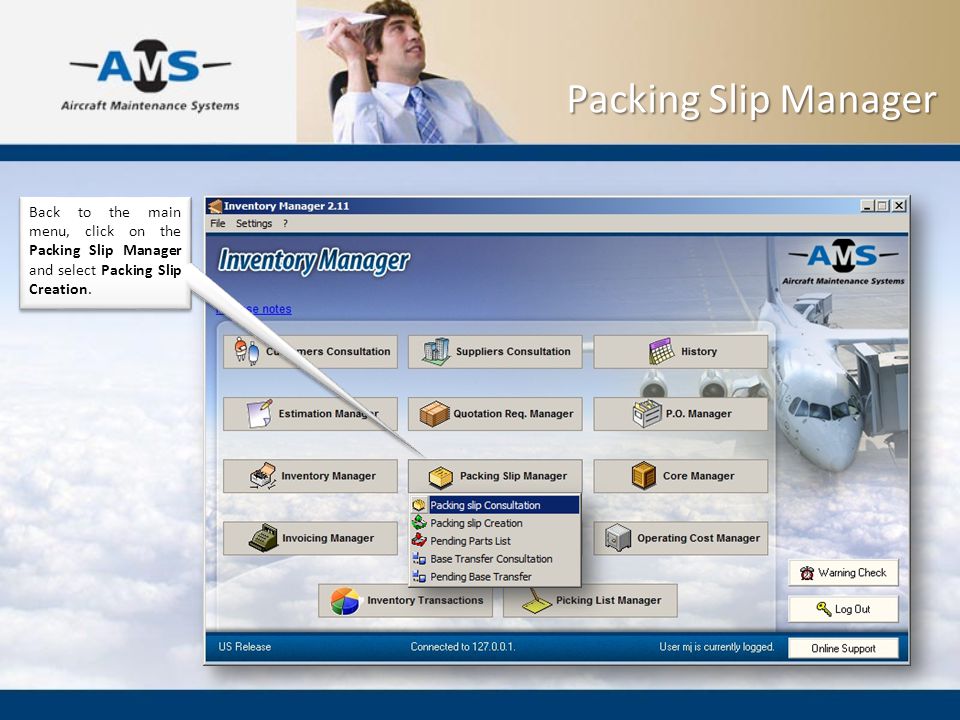
Task: Click the Packing Slip Manager button
Action: (495, 476)
